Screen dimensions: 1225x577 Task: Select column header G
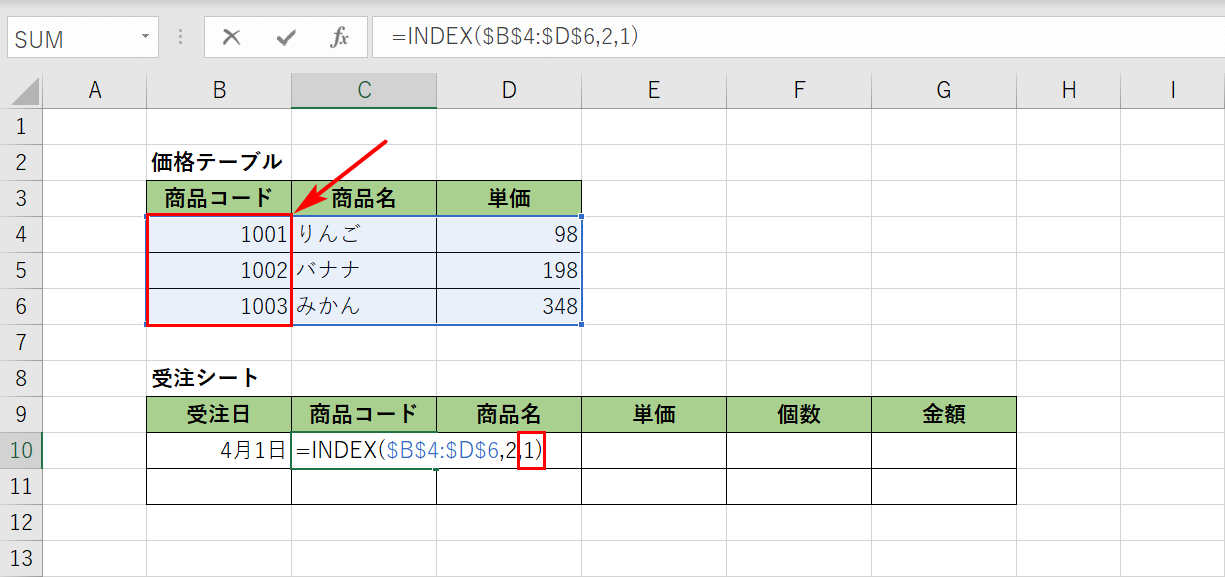coord(943,89)
